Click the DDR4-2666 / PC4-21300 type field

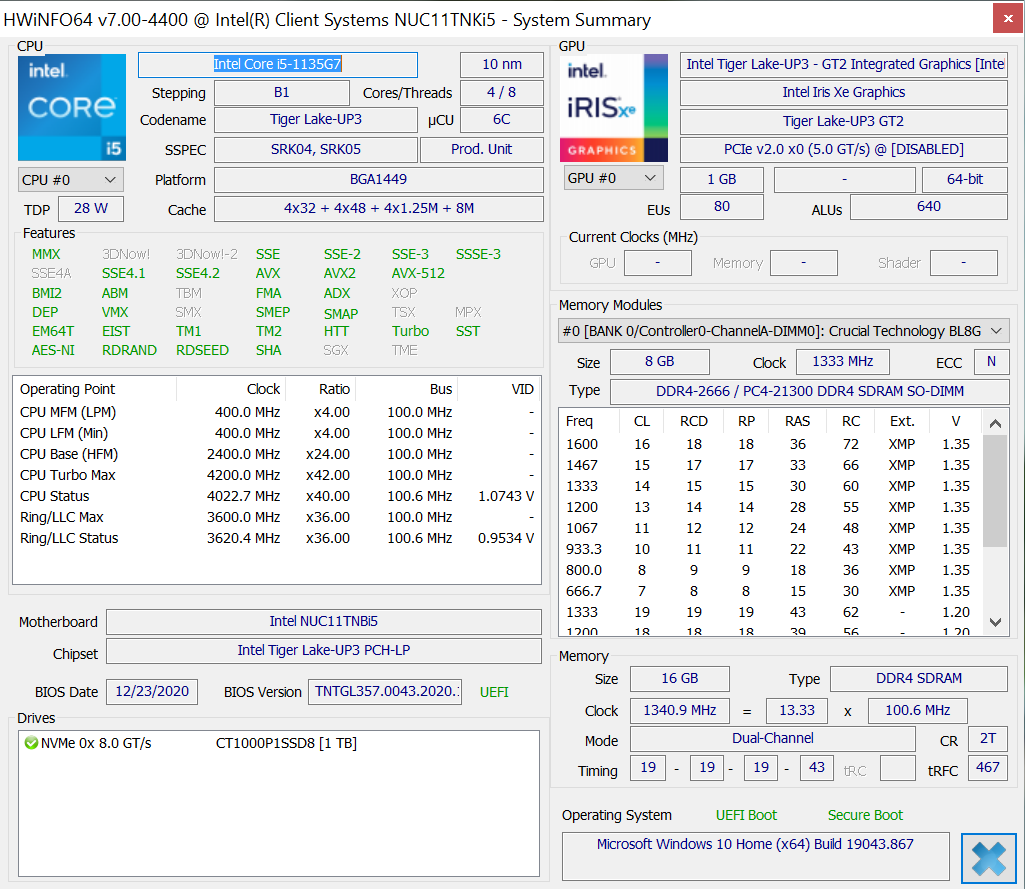point(809,392)
